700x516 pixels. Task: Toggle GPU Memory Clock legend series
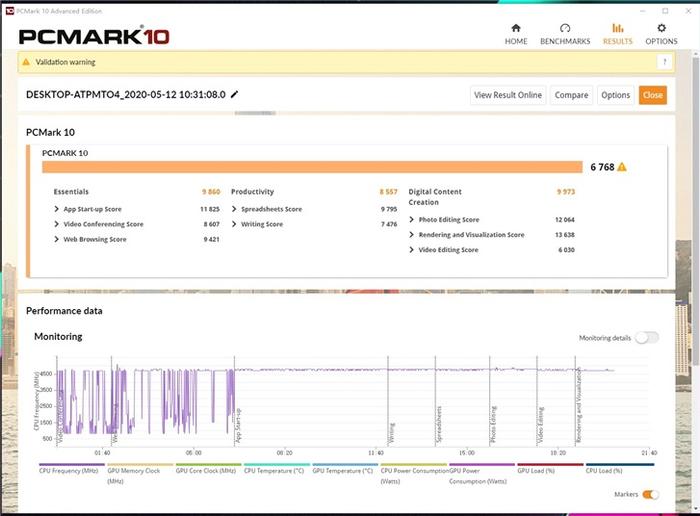click(x=140, y=473)
